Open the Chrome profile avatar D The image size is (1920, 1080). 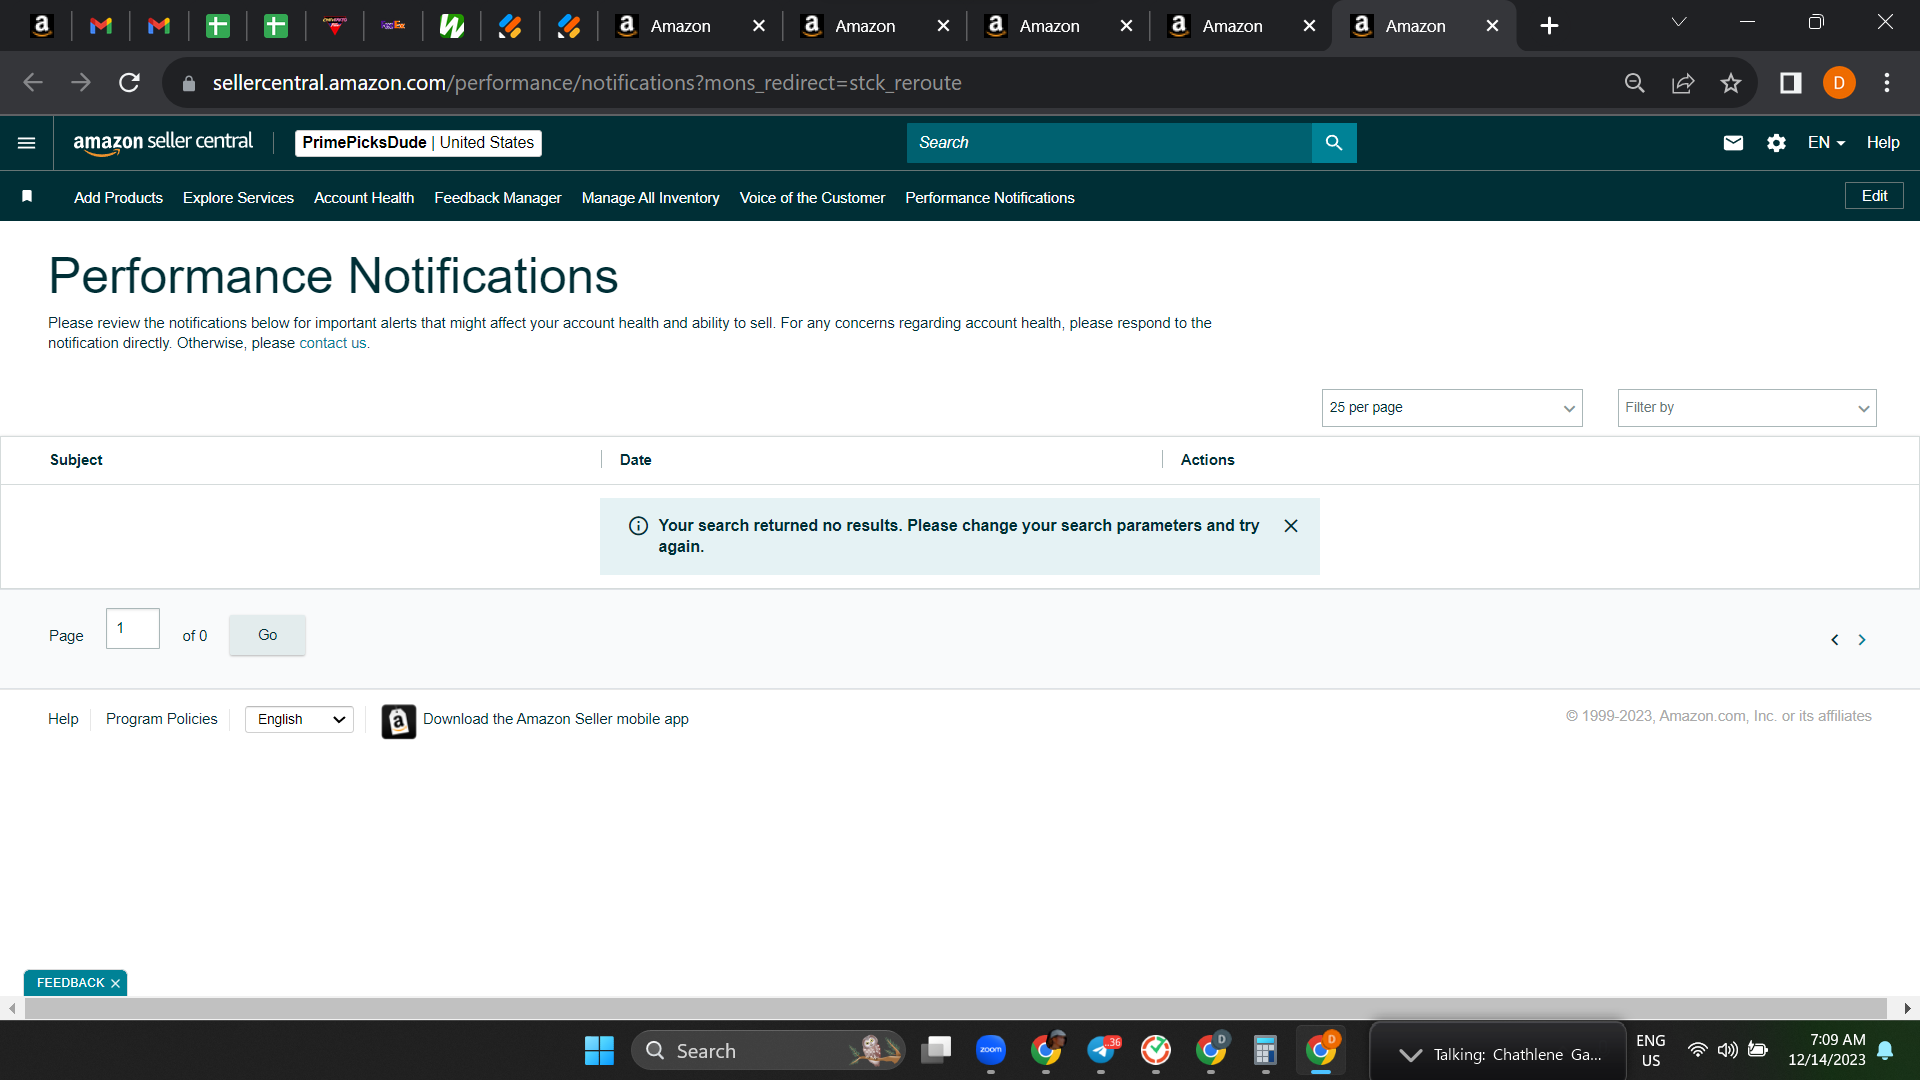click(1839, 83)
